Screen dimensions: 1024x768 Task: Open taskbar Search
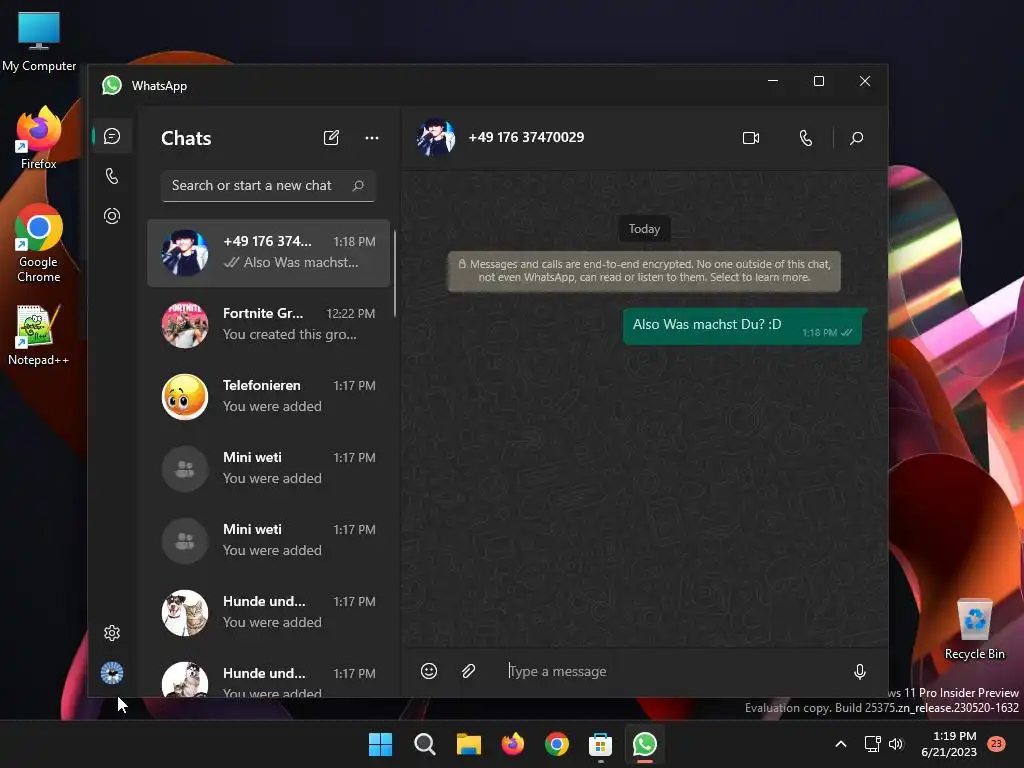pyautogui.click(x=424, y=744)
